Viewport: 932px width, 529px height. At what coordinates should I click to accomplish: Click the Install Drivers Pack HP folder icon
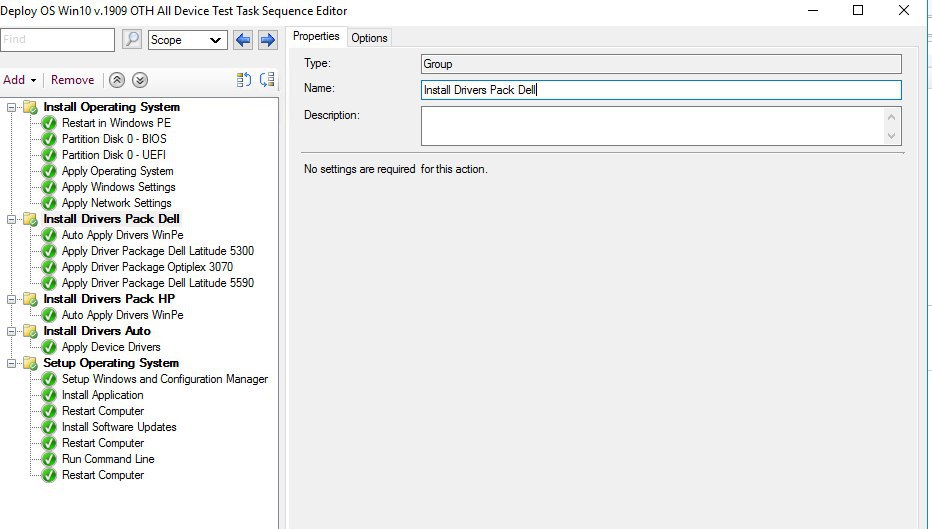pyautogui.click(x=30, y=300)
